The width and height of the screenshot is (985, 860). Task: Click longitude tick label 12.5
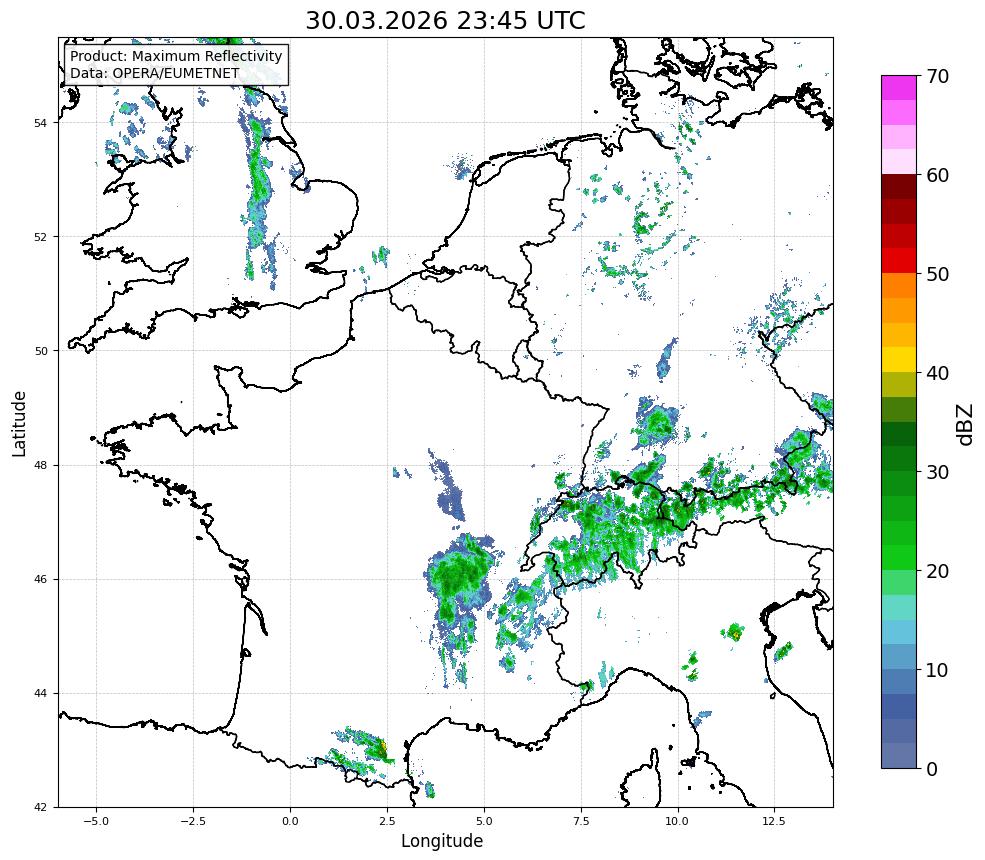774,821
